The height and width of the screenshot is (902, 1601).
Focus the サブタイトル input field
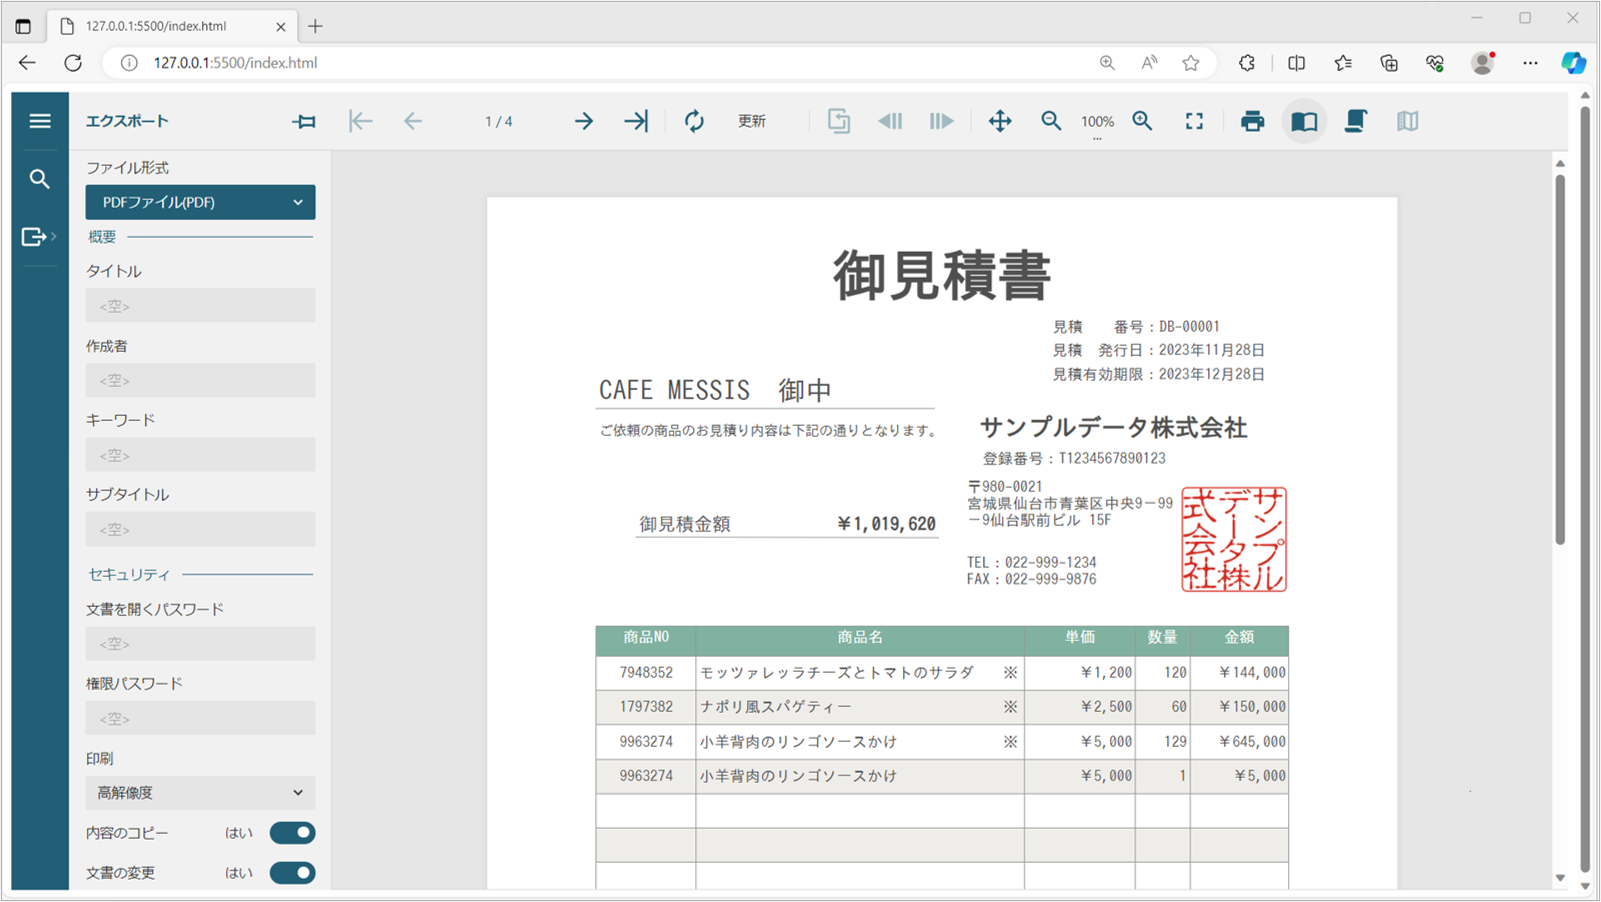pos(200,529)
